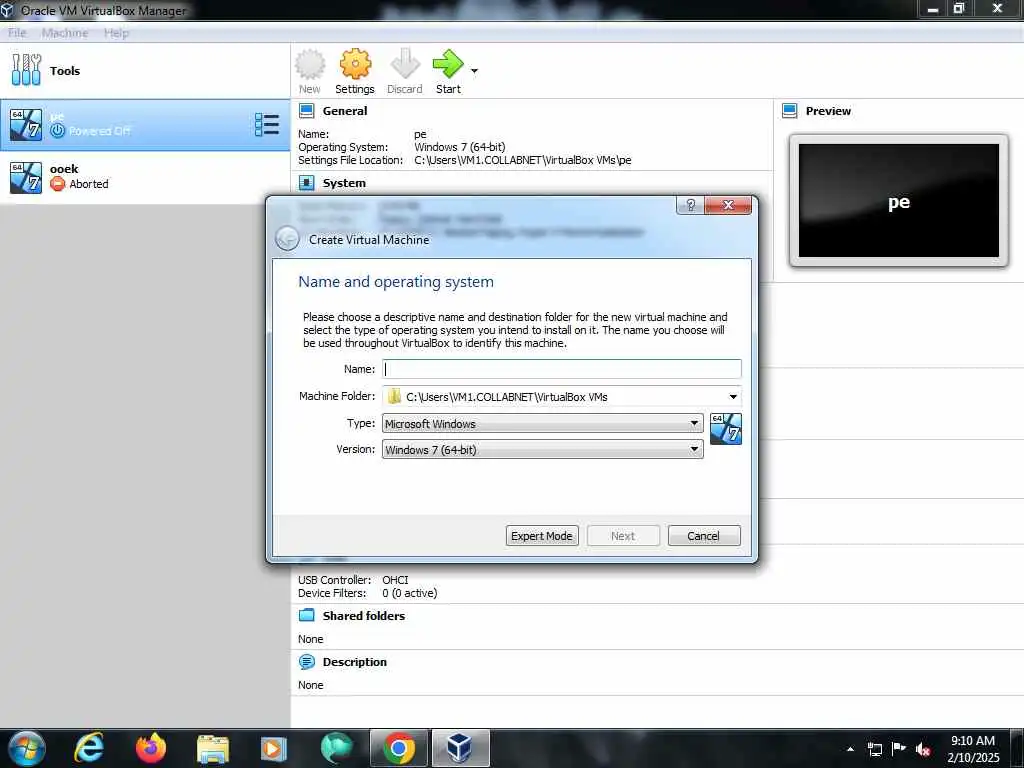Click the network tray icon
1024x768 pixels.
pyautogui.click(x=874, y=749)
